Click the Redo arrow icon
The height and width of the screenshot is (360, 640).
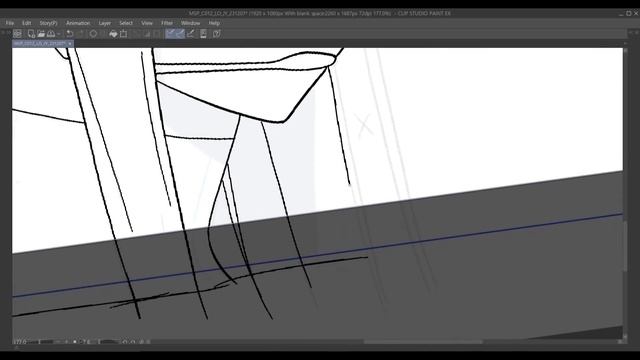tap(80, 34)
